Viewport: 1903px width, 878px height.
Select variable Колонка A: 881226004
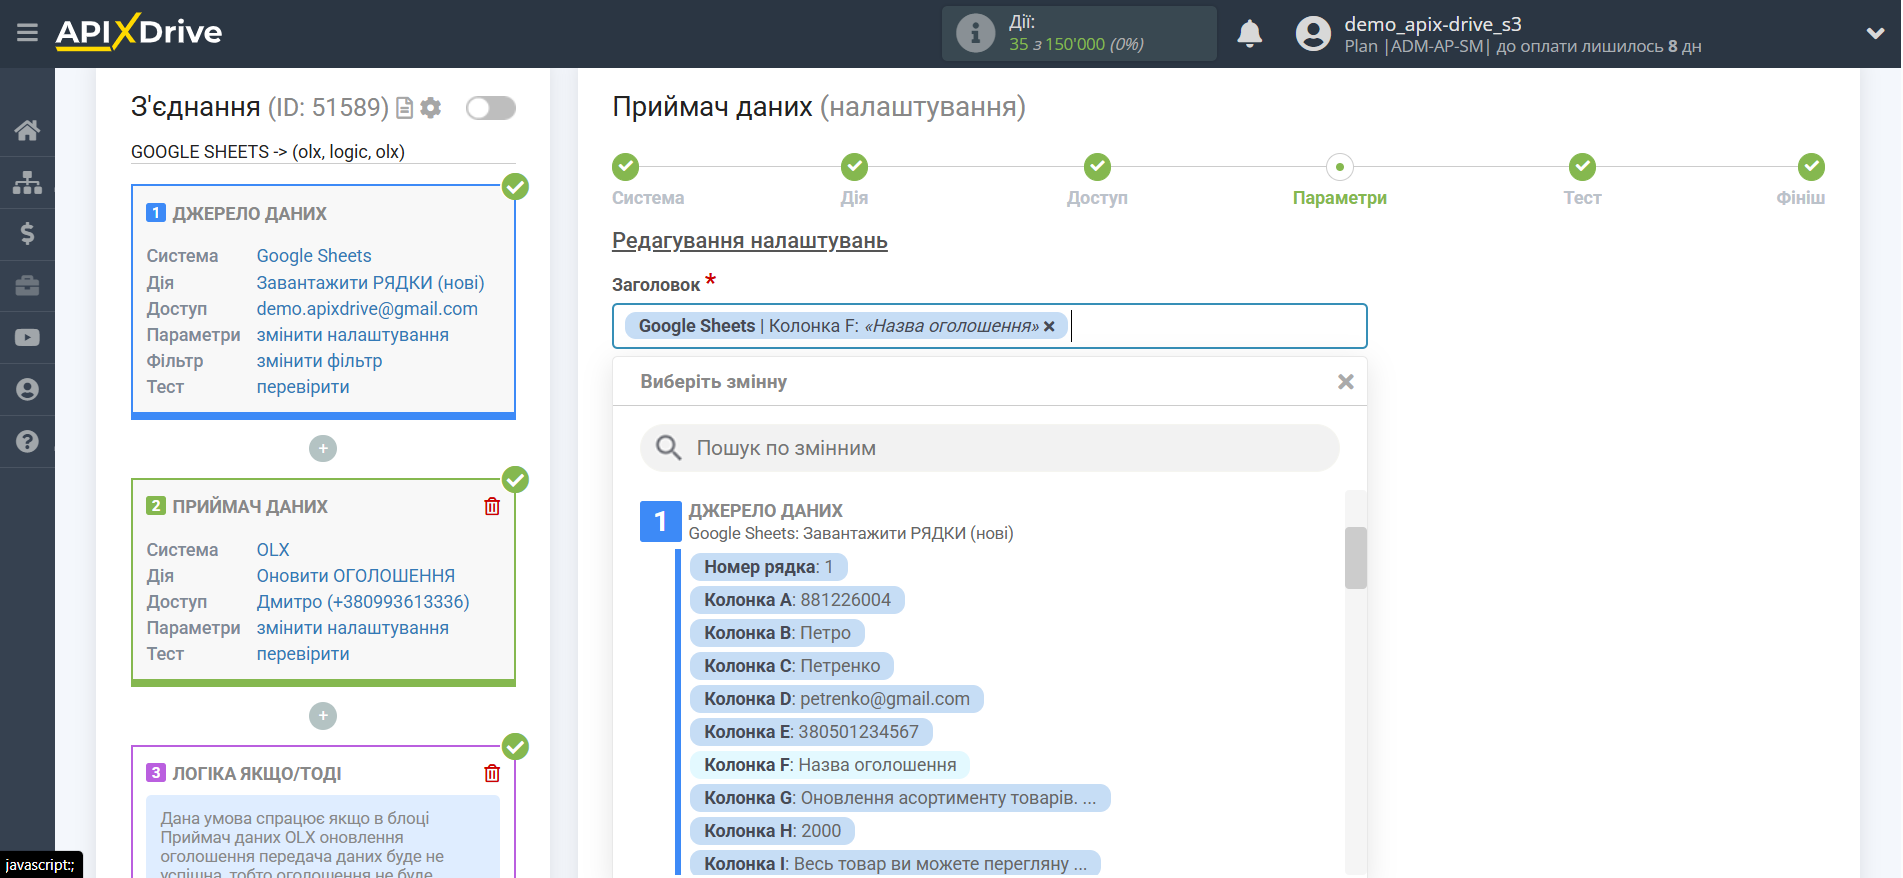point(797,600)
